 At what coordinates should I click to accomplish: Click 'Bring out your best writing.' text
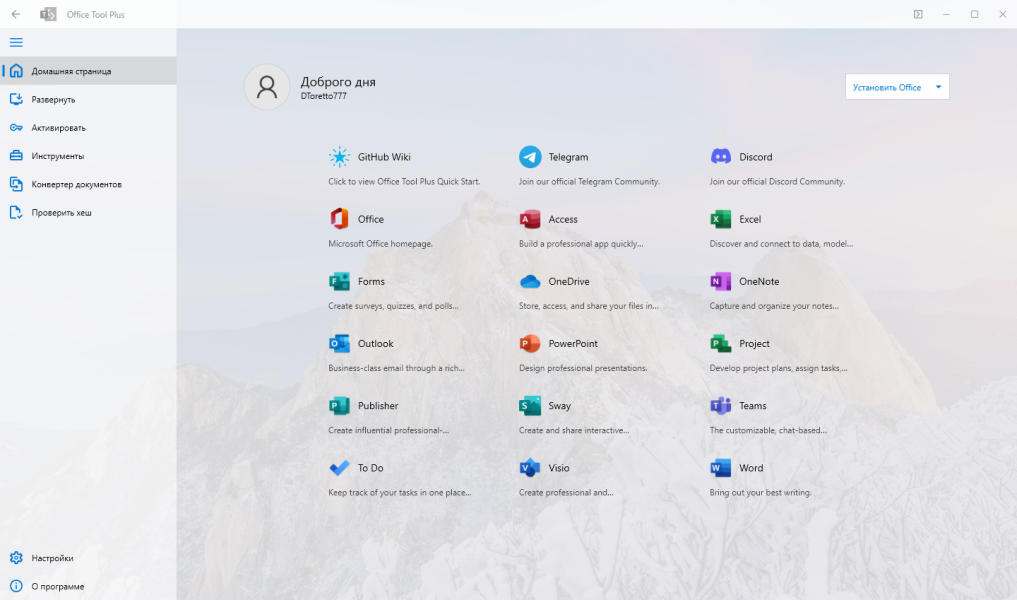point(760,493)
